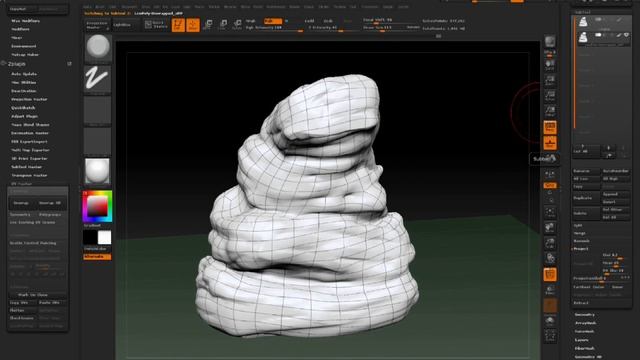Select the white main color swatch

tap(104, 237)
